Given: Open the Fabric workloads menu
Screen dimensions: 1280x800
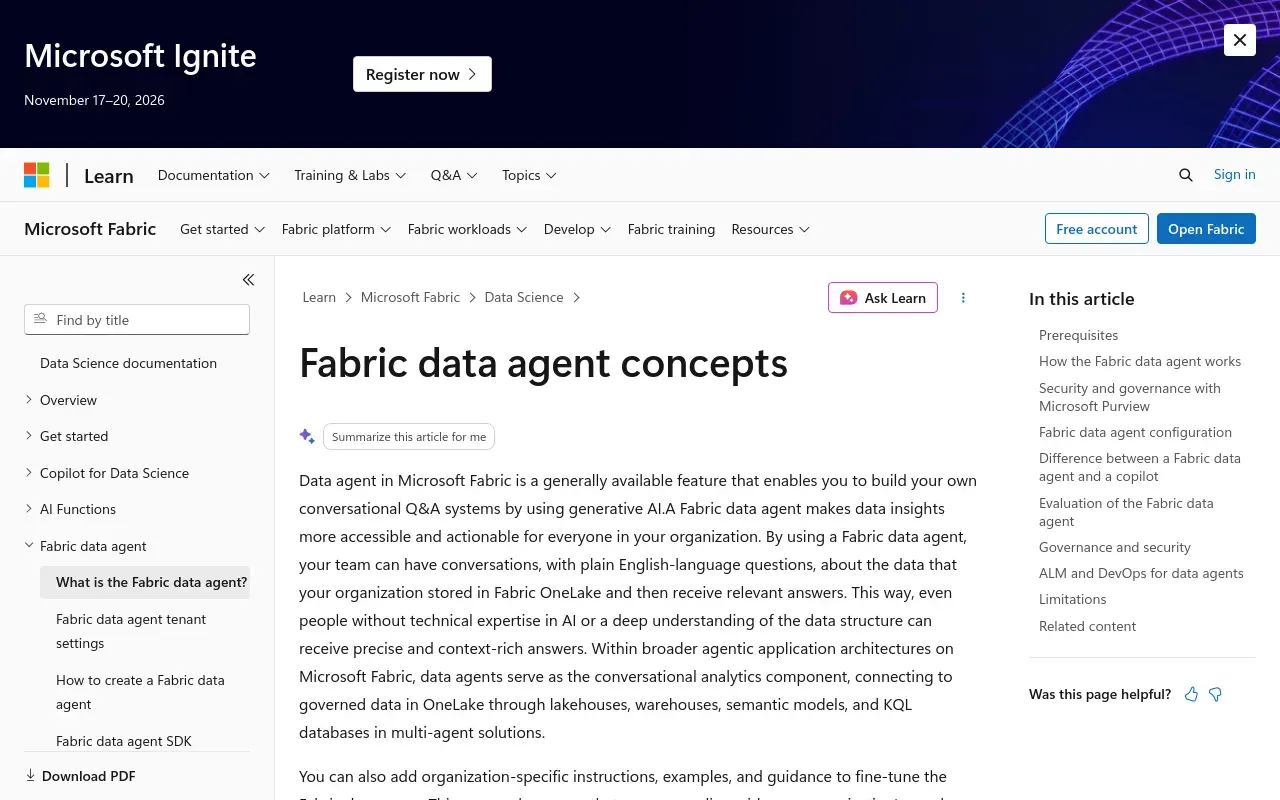Looking at the screenshot, I should point(467,229).
